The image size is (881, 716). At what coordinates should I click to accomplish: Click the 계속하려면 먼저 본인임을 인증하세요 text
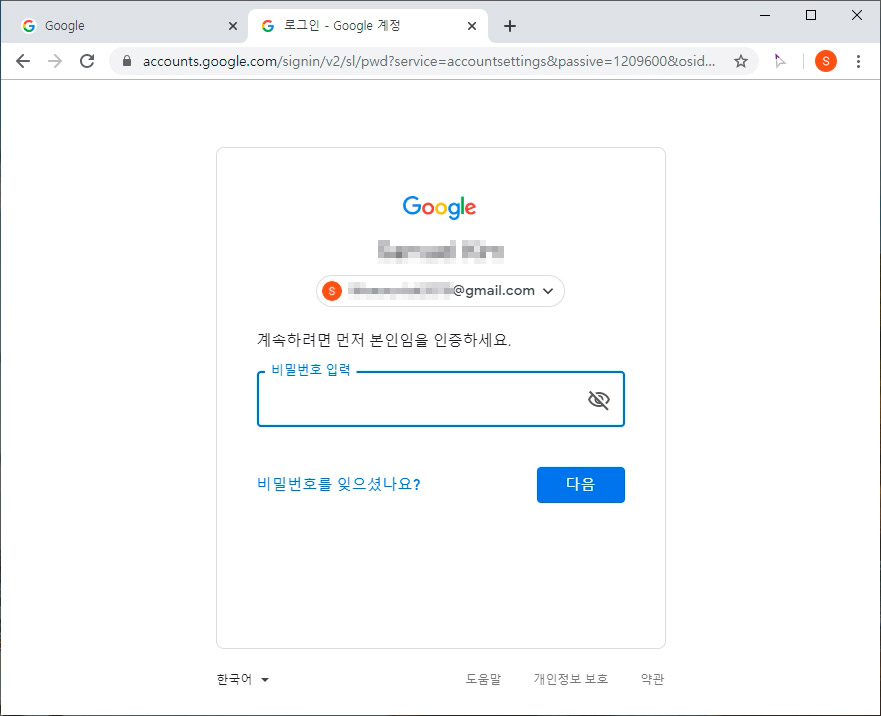tap(384, 340)
